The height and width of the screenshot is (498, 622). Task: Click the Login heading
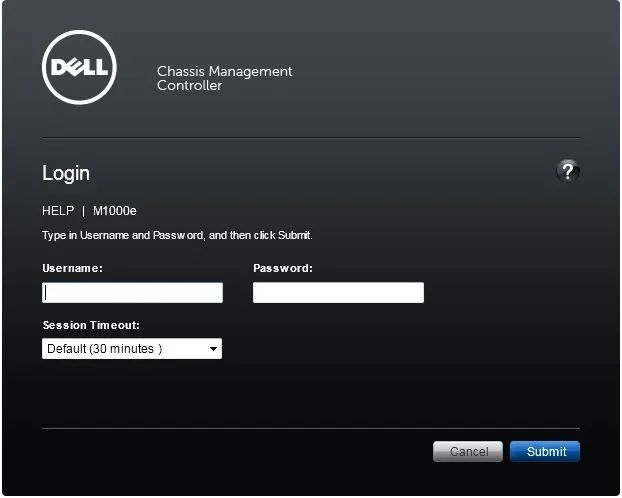coord(66,173)
